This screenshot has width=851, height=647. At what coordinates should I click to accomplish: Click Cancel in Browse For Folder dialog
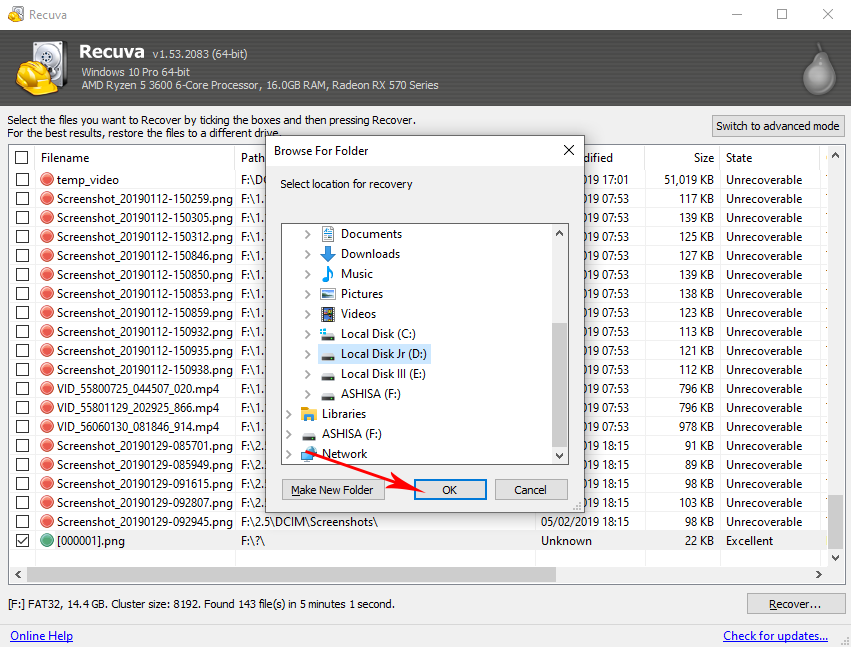point(531,490)
